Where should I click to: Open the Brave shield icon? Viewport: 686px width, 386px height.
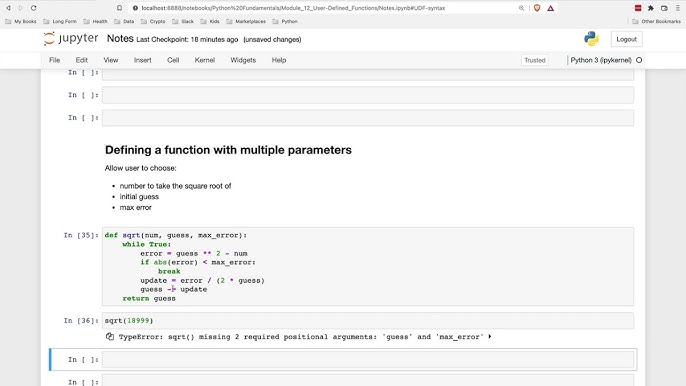point(537,8)
